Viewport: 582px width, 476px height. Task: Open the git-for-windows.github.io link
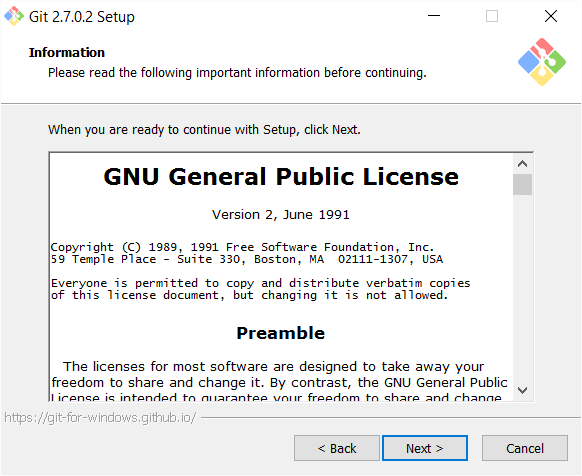pyautogui.click(x=100, y=418)
